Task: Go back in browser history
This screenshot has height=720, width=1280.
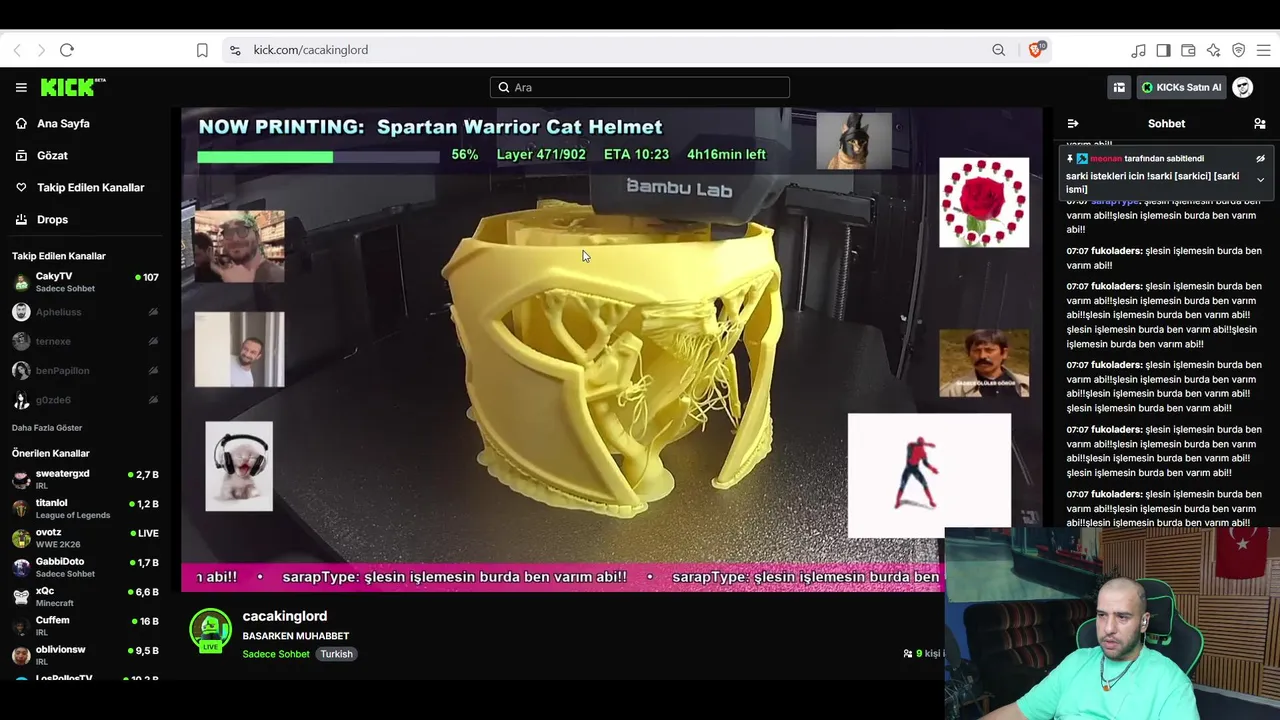Action: (x=17, y=50)
